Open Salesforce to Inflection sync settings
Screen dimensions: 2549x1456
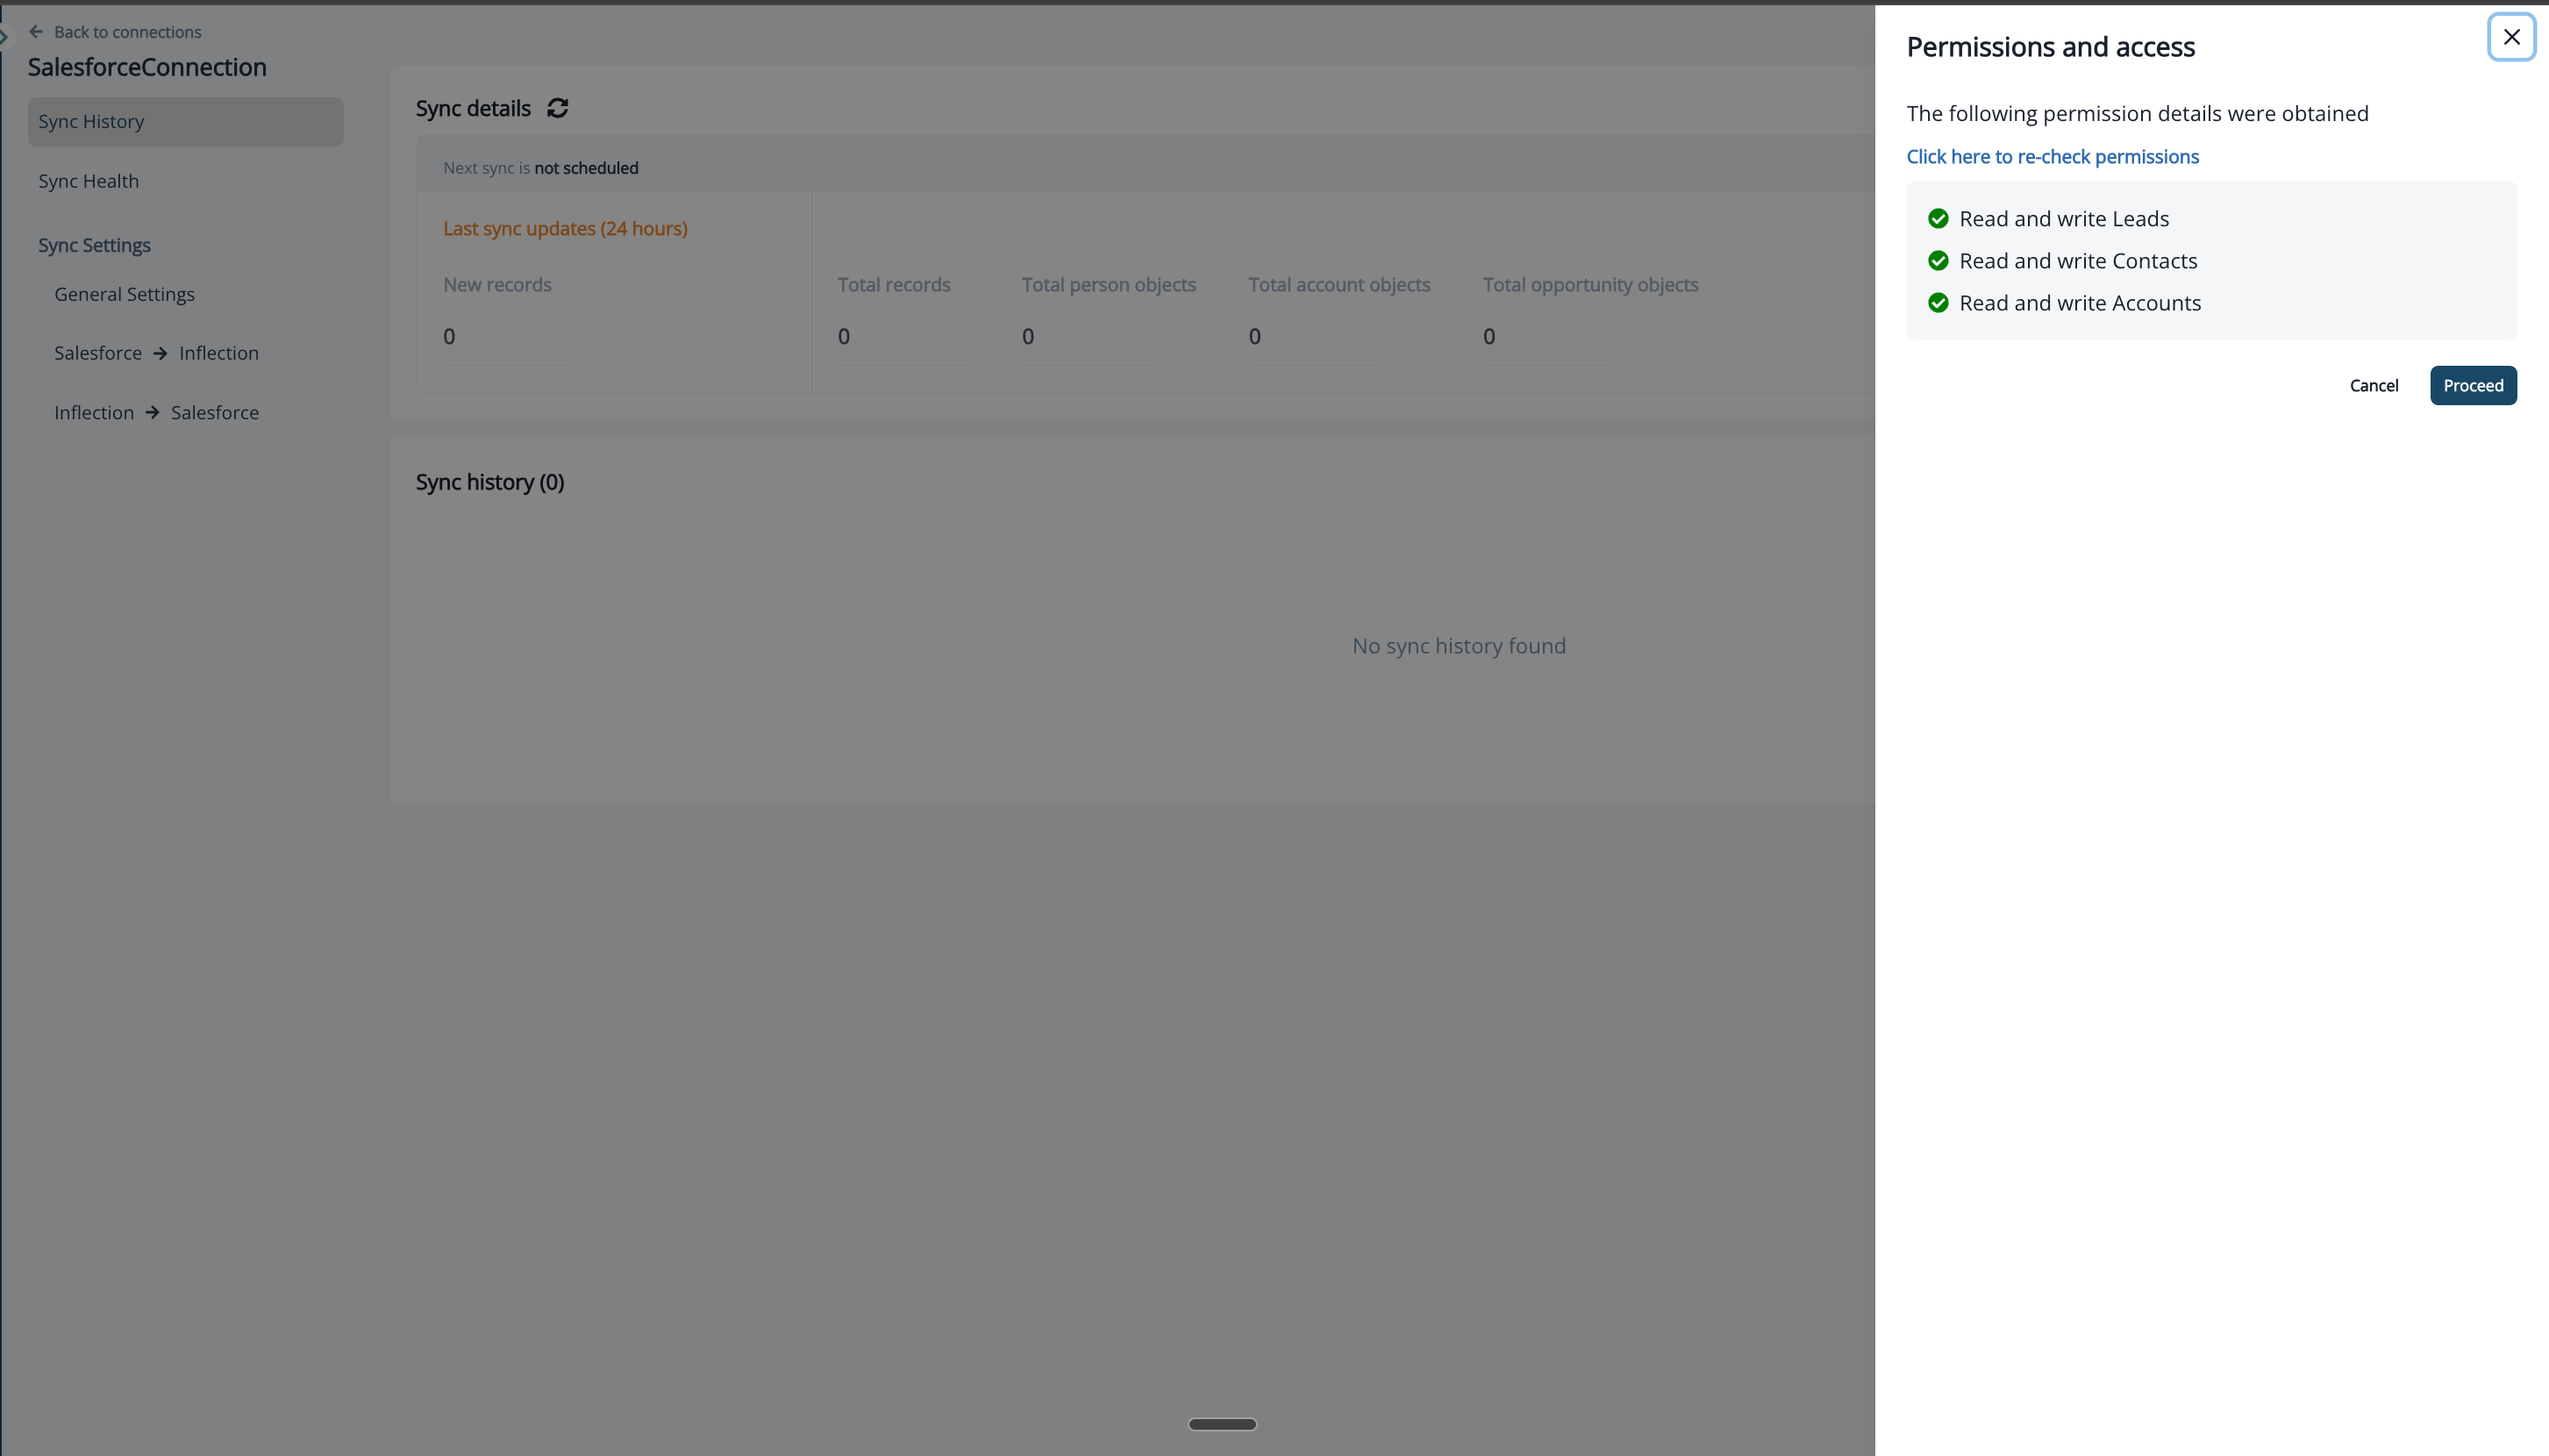click(156, 353)
